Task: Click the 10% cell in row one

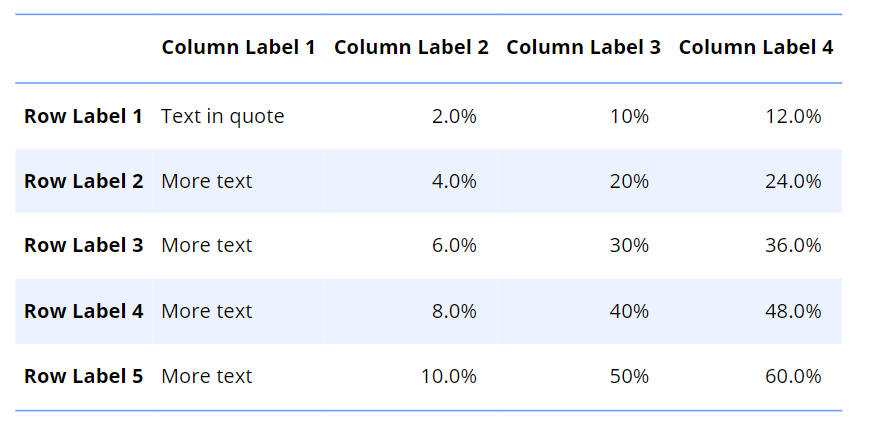Action: (x=629, y=116)
